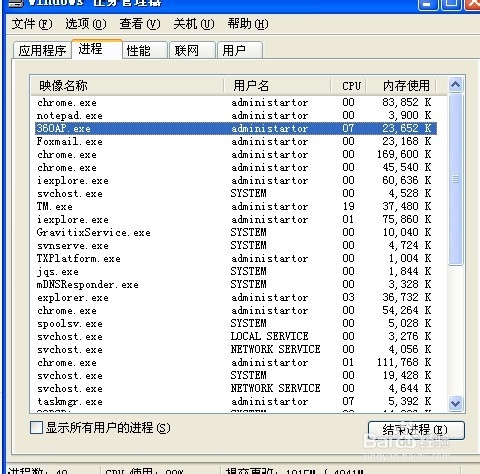Select the taskmgr.exe process row
This screenshot has height=474, width=480.
[236, 401]
